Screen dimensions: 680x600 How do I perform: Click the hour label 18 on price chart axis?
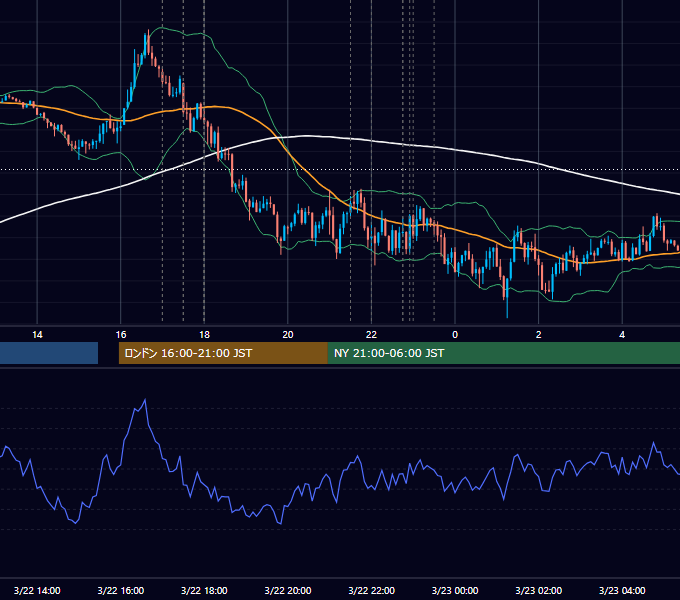[204, 335]
